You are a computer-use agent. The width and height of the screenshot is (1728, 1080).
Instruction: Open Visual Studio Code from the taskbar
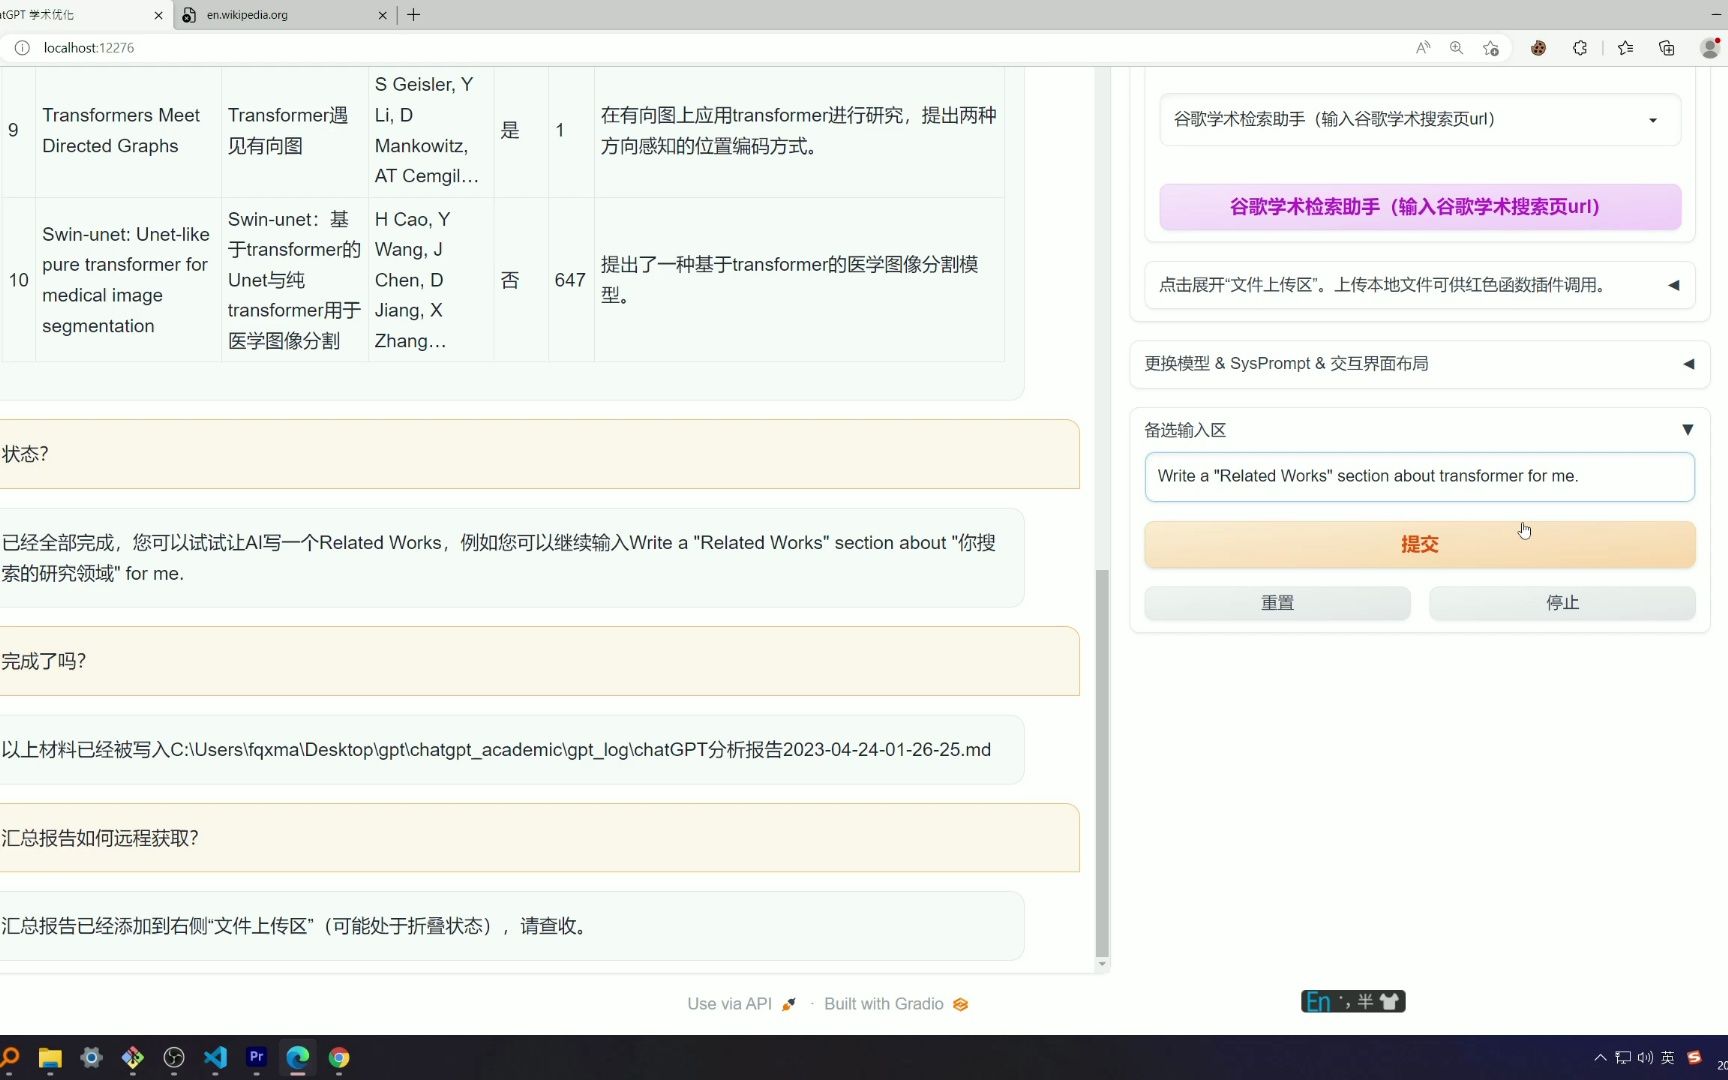(x=215, y=1058)
